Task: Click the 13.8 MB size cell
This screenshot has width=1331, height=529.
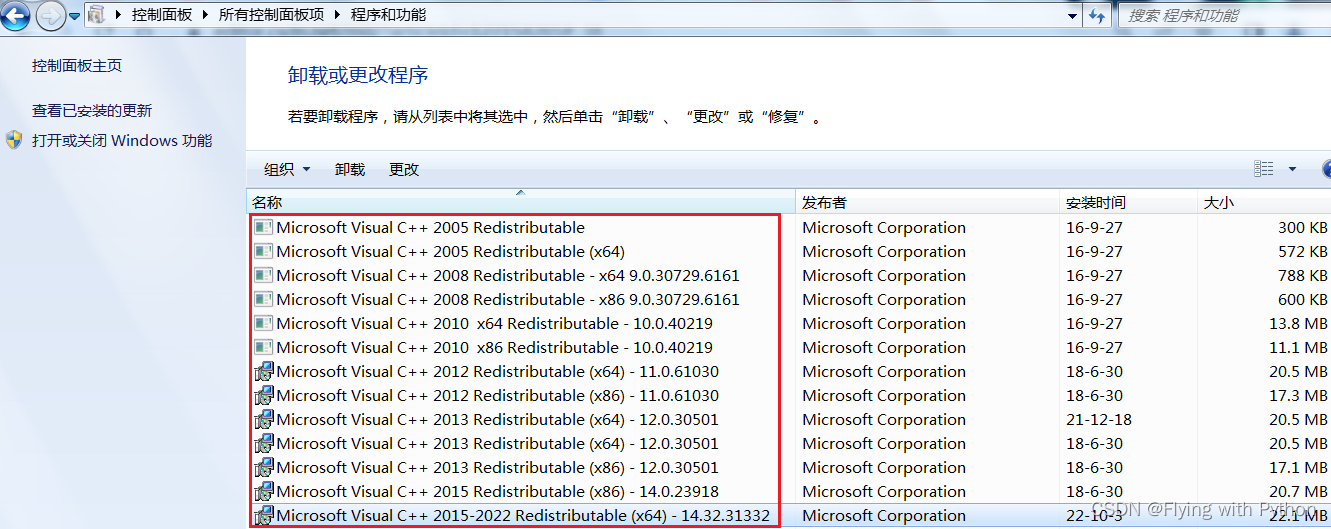Action: 1299,323
